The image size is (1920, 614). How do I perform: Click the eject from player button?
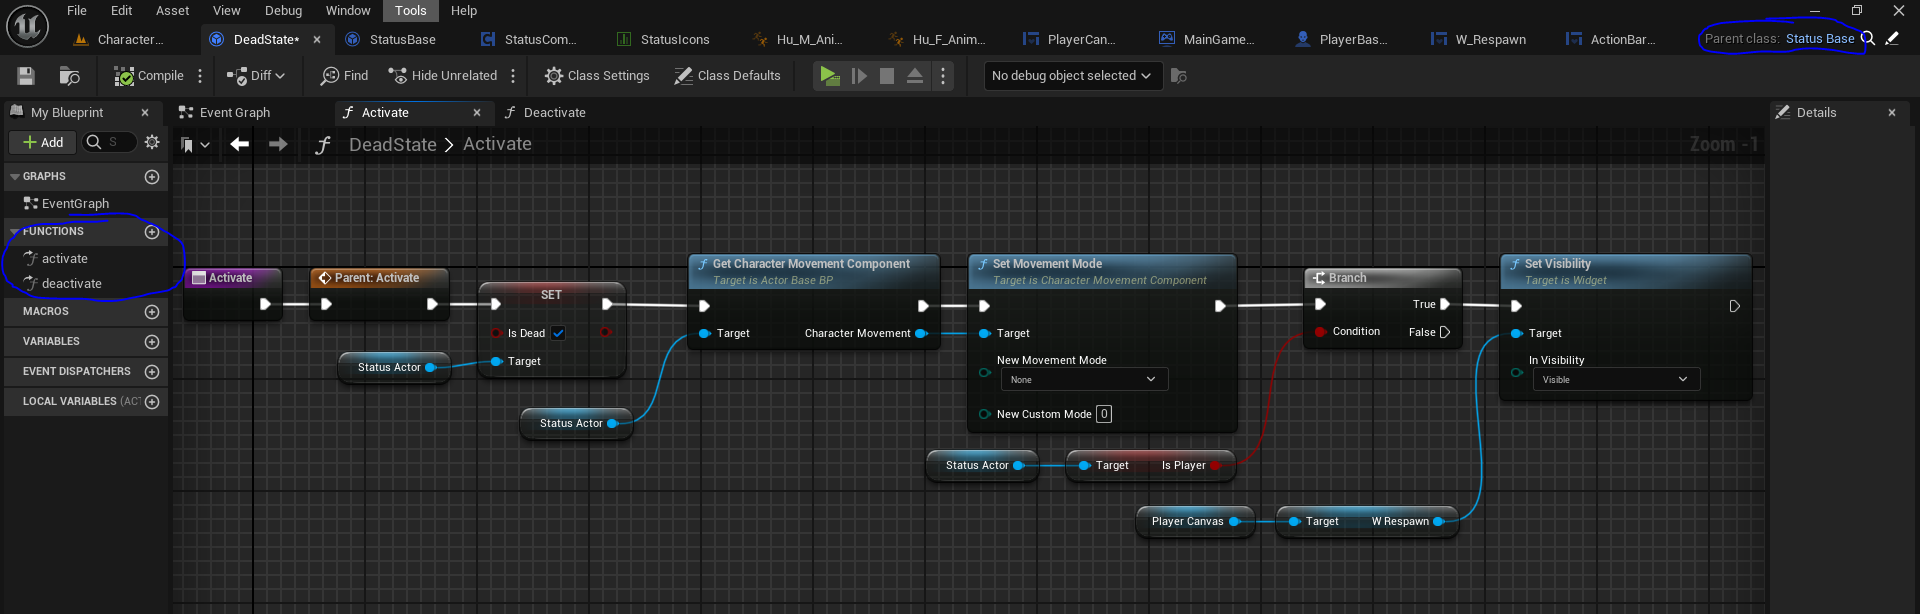click(x=915, y=76)
